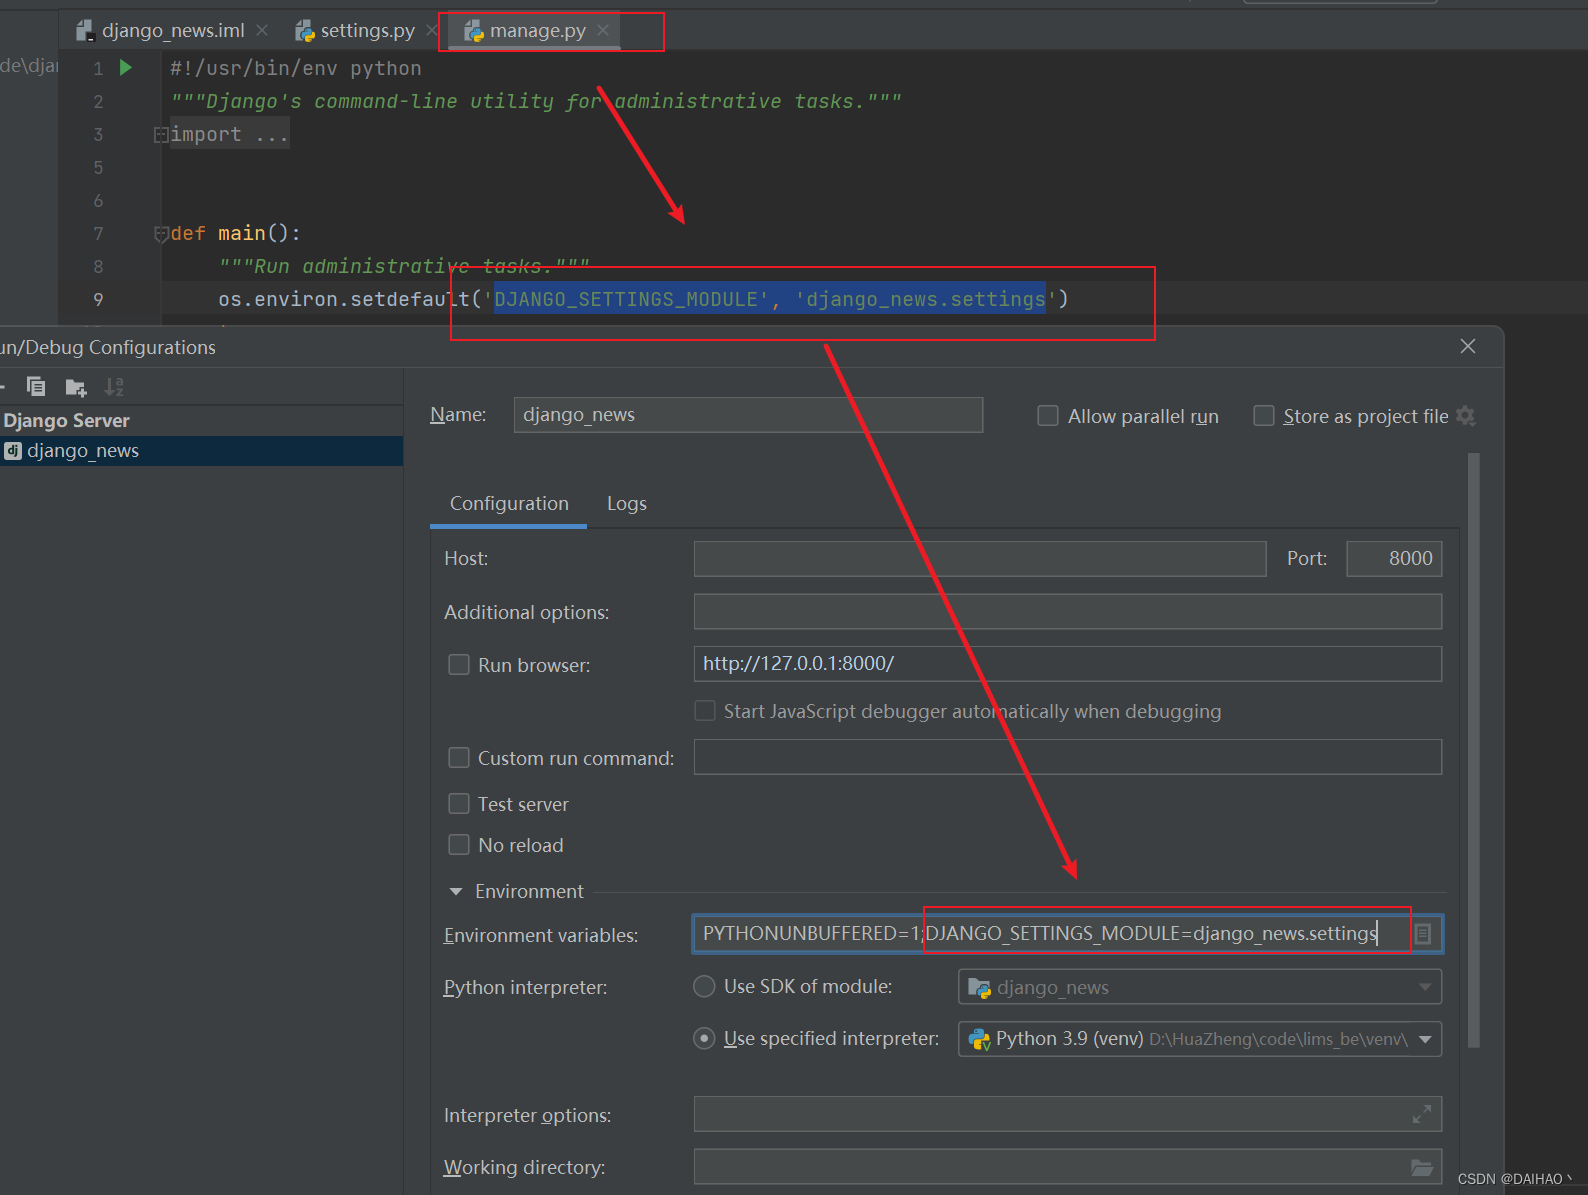Open the Configuration tab
This screenshot has width=1588, height=1195.
pos(509,503)
